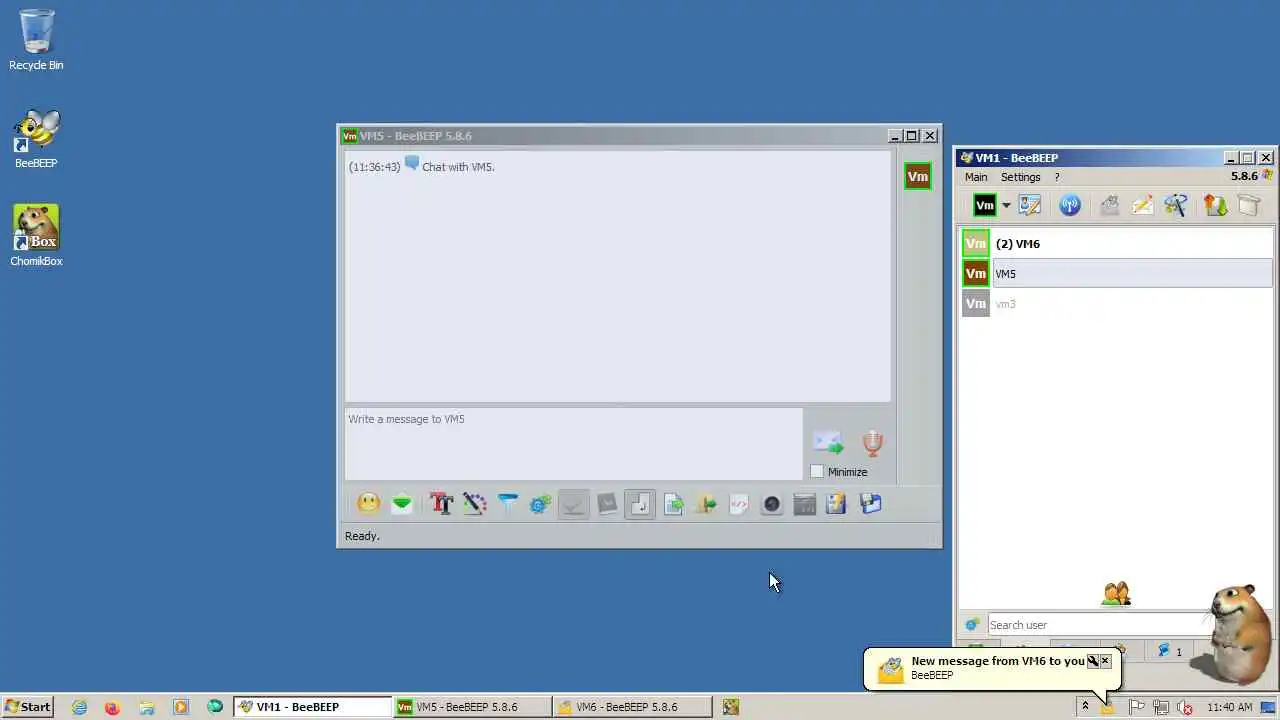
Task: Send a folder via folder arrow icon
Action: pos(706,504)
